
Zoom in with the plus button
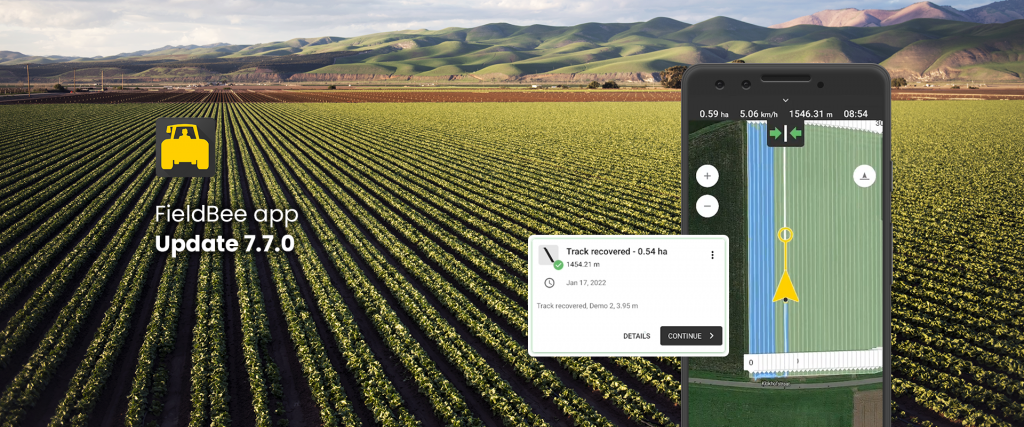pyautogui.click(x=707, y=176)
